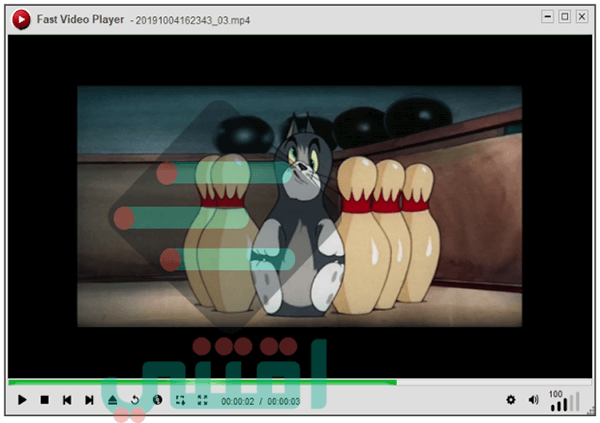This screenshot has width=600, height=423.
Task: Toggle the repeat/loop icon
Action: click(135, 400)
